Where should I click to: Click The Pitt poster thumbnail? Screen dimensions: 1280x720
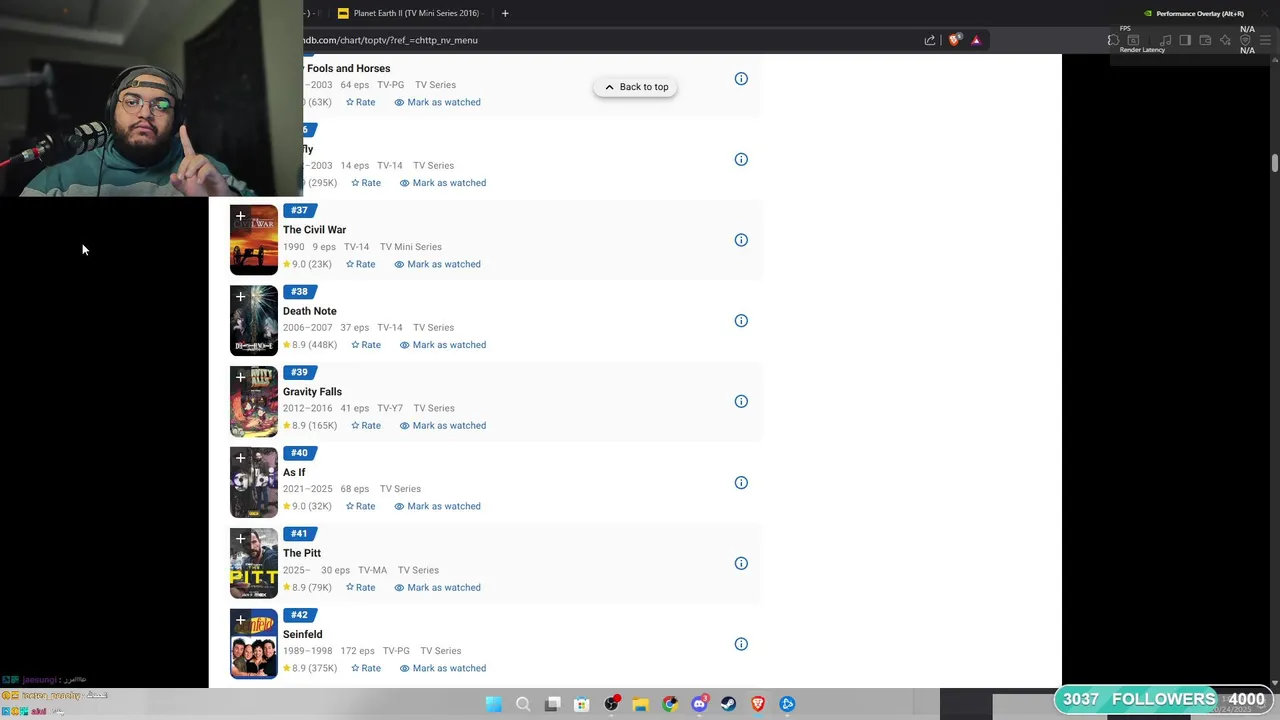254,563
